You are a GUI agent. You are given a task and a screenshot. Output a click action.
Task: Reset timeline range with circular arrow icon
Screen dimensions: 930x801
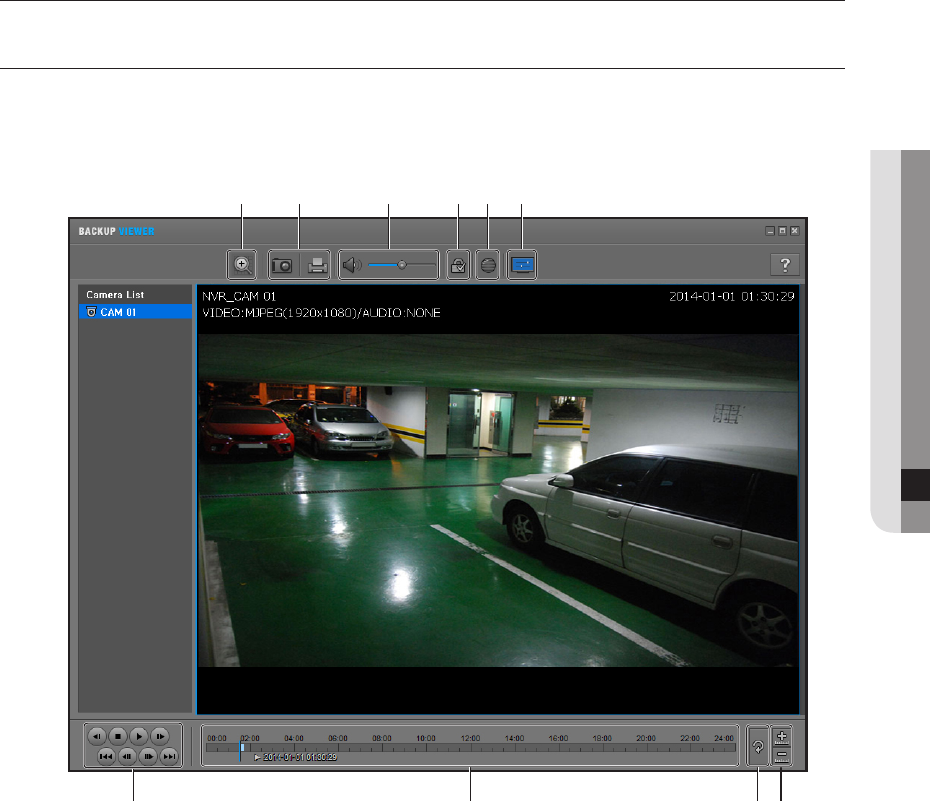tap(757, 746)
